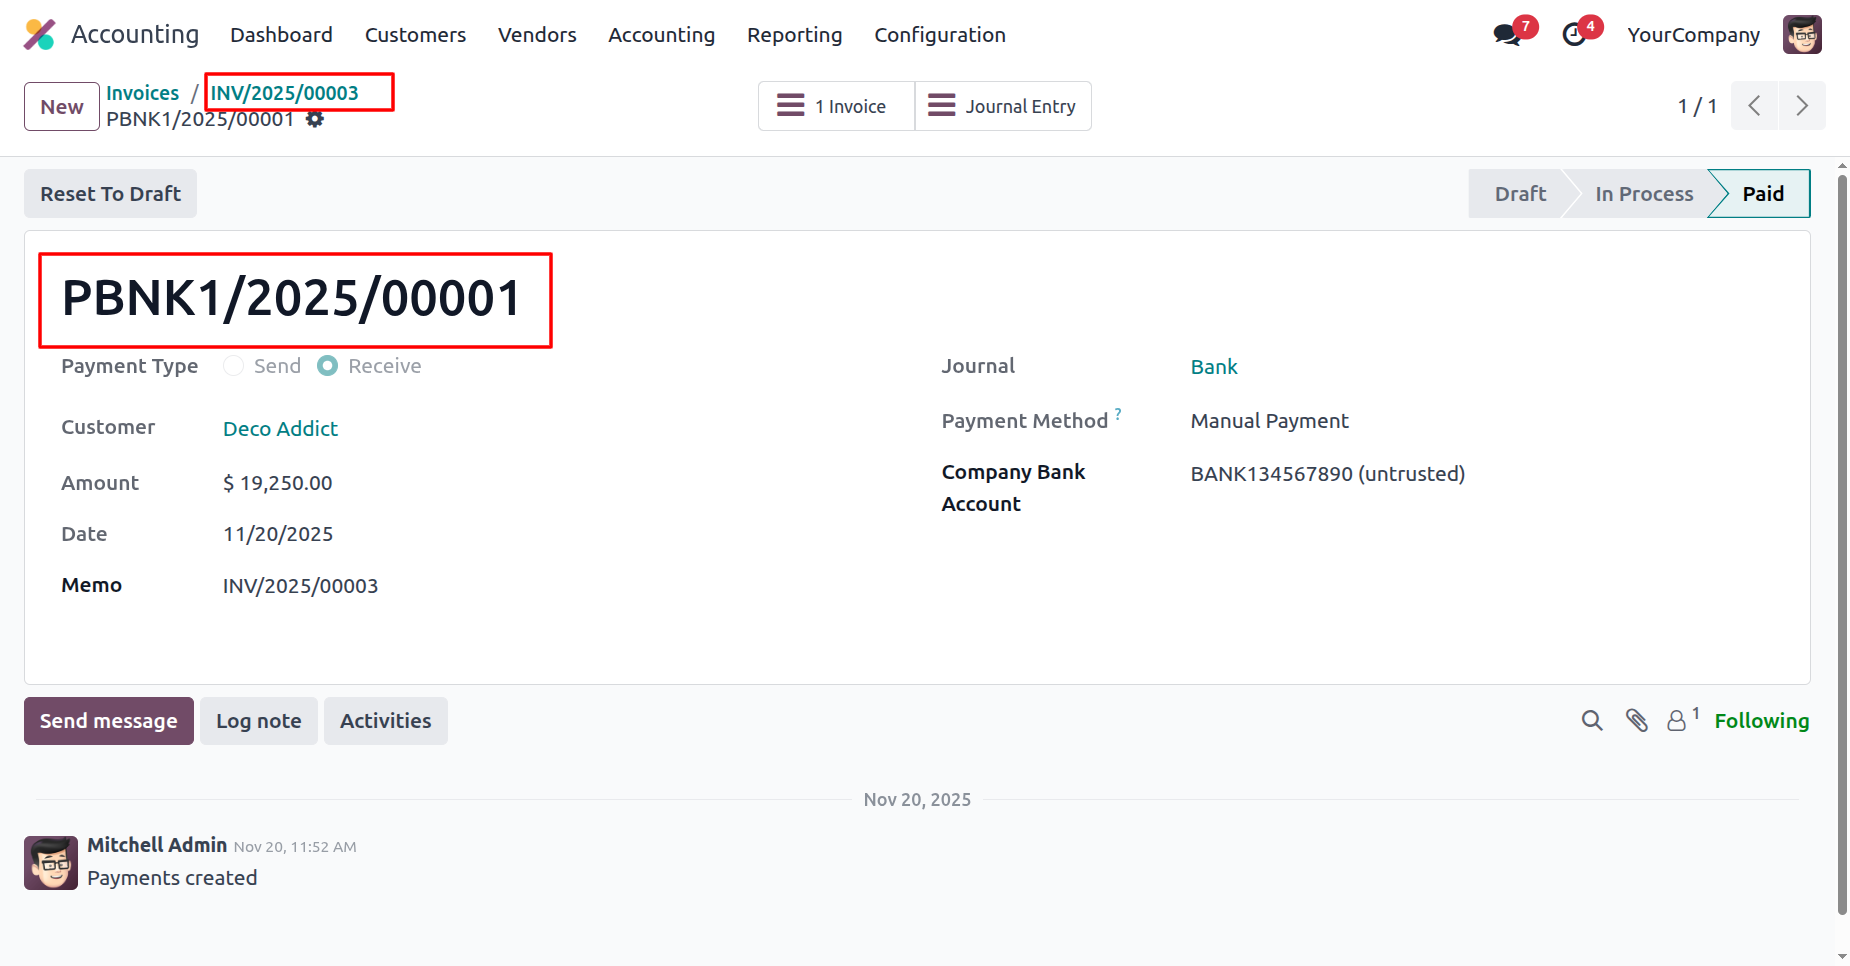This screenshot has width=1850, height=966.
Task: Select the Send payment type radio
Action: click(234, 366)
